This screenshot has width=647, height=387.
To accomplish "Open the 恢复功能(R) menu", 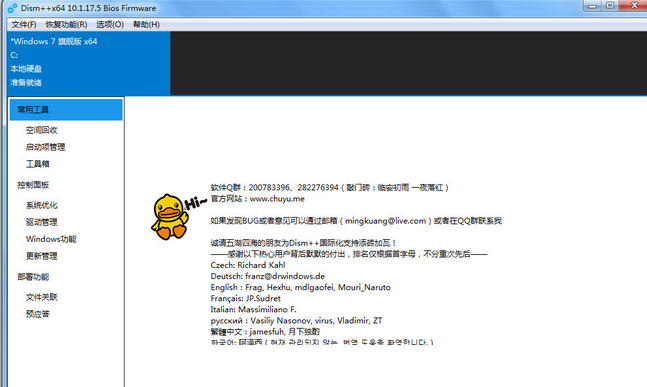I will point(66,25).
